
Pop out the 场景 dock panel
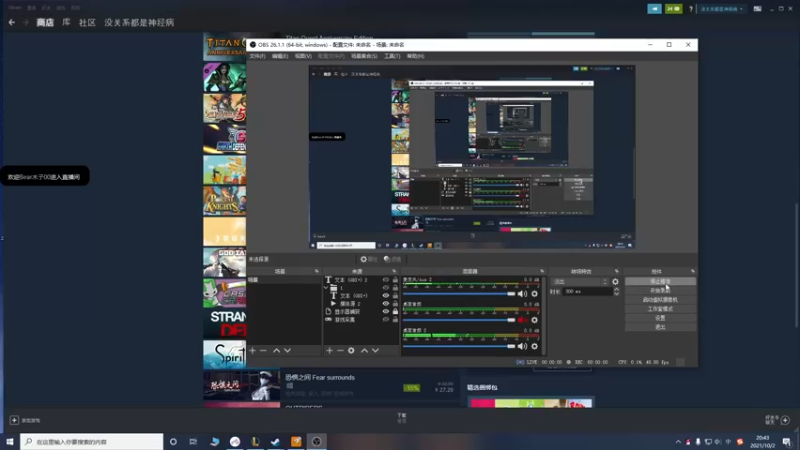316,271
